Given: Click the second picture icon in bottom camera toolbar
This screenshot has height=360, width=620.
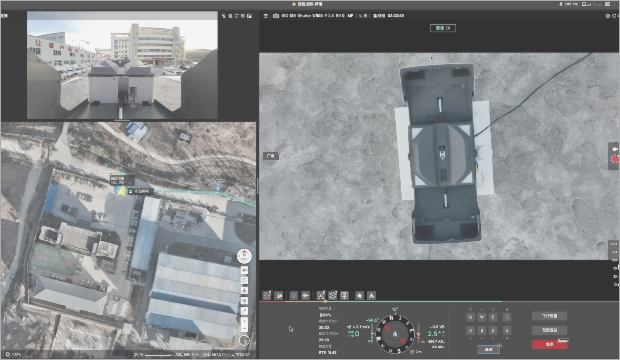Looking at the screenshot, I should [279, 296].
